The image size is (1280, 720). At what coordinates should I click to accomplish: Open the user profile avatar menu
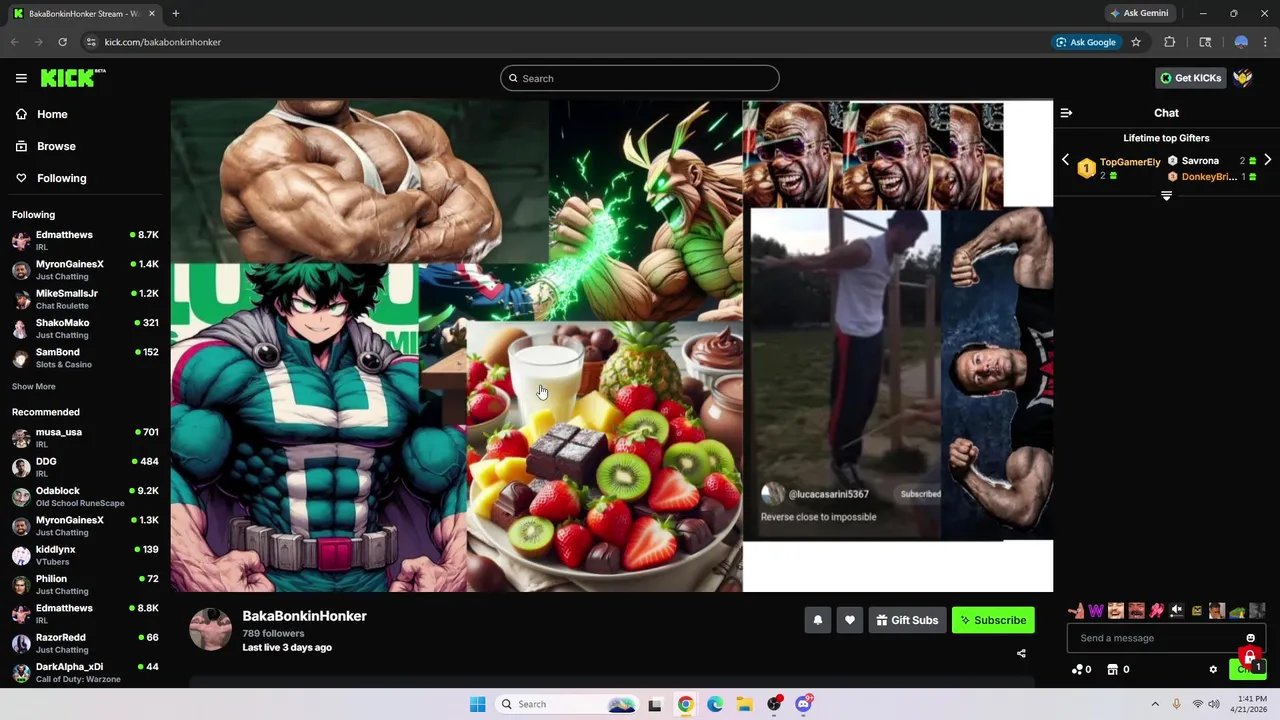pos(1243,78)
